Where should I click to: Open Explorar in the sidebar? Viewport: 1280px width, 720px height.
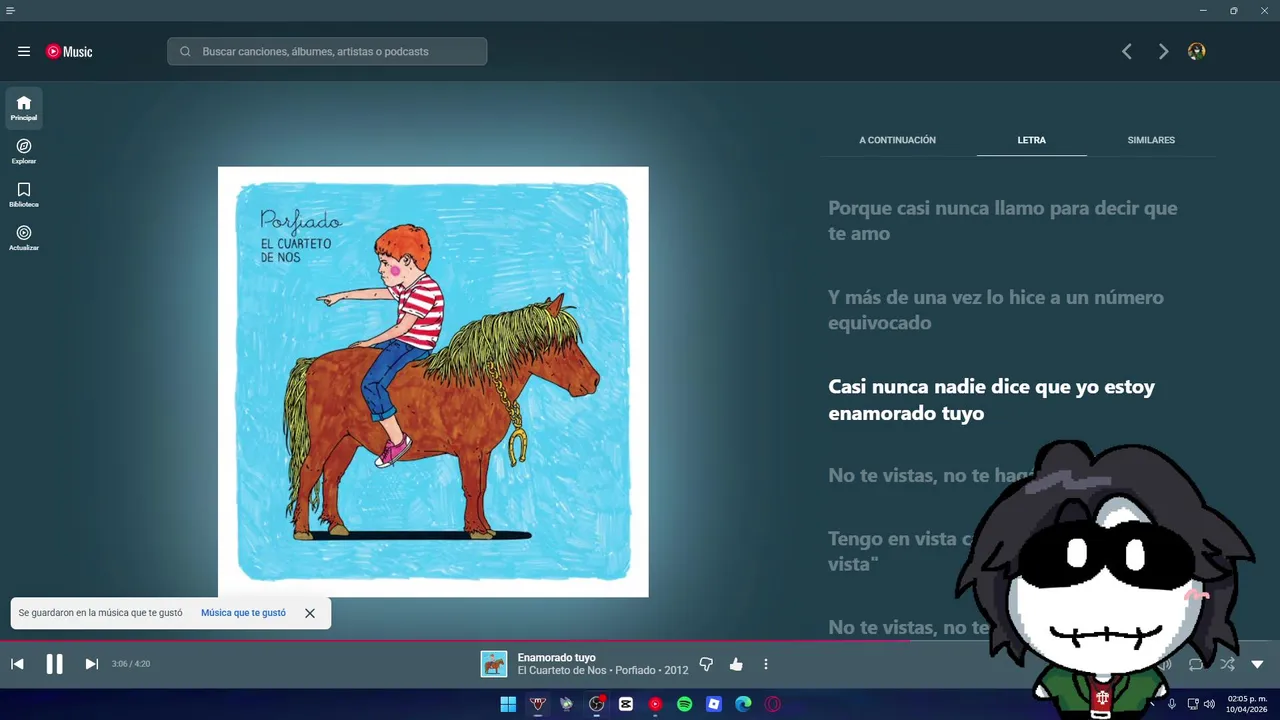24,151
